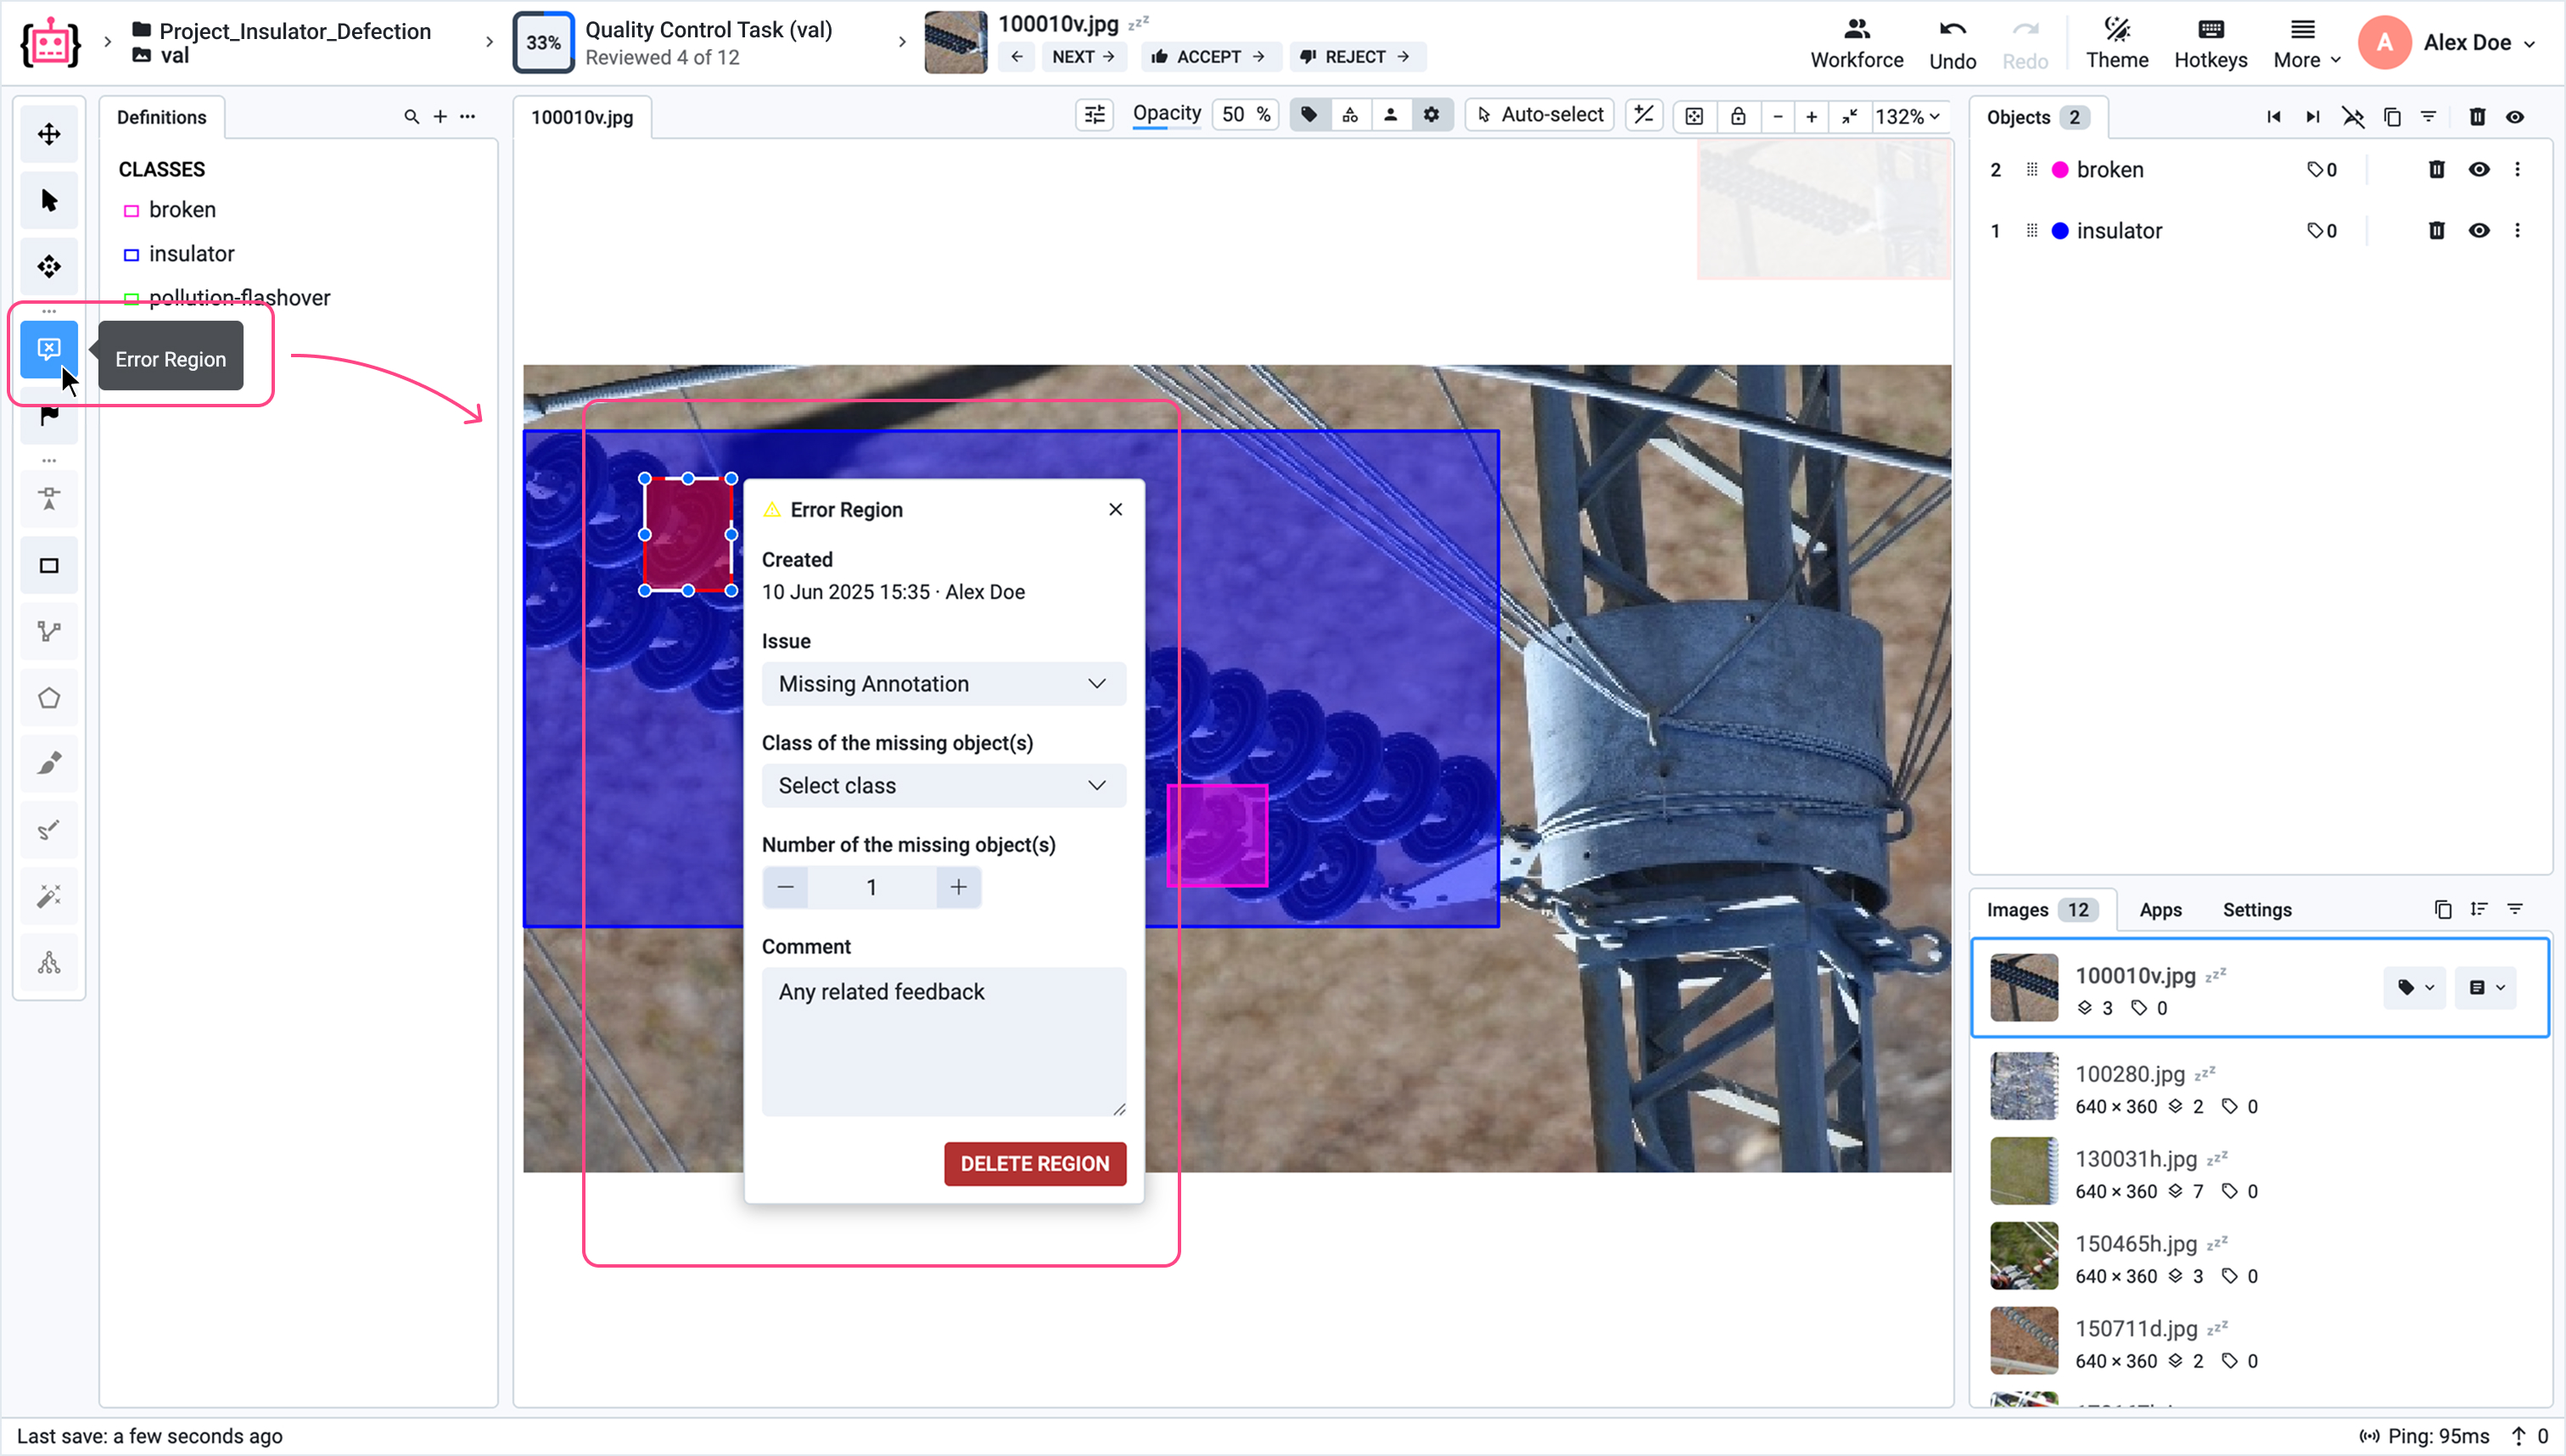Select the Brush tool
The image size is (2566, 1456).
point(48,764)
